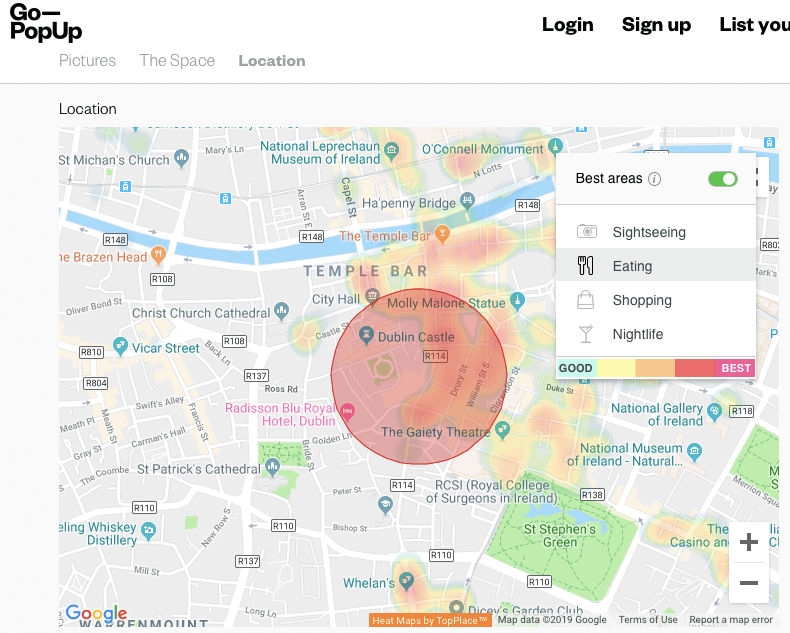Choose the Shopping heat map option
The image size is (790, 633).
tap(655, 299)
